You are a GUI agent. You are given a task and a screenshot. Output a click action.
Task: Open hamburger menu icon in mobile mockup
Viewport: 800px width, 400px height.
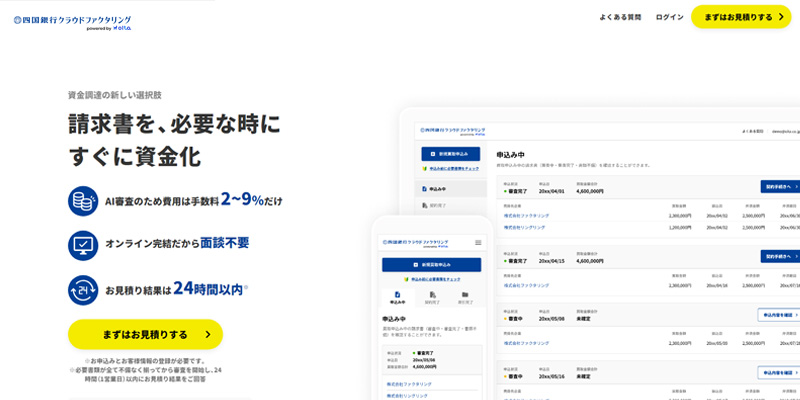(478, 242)
